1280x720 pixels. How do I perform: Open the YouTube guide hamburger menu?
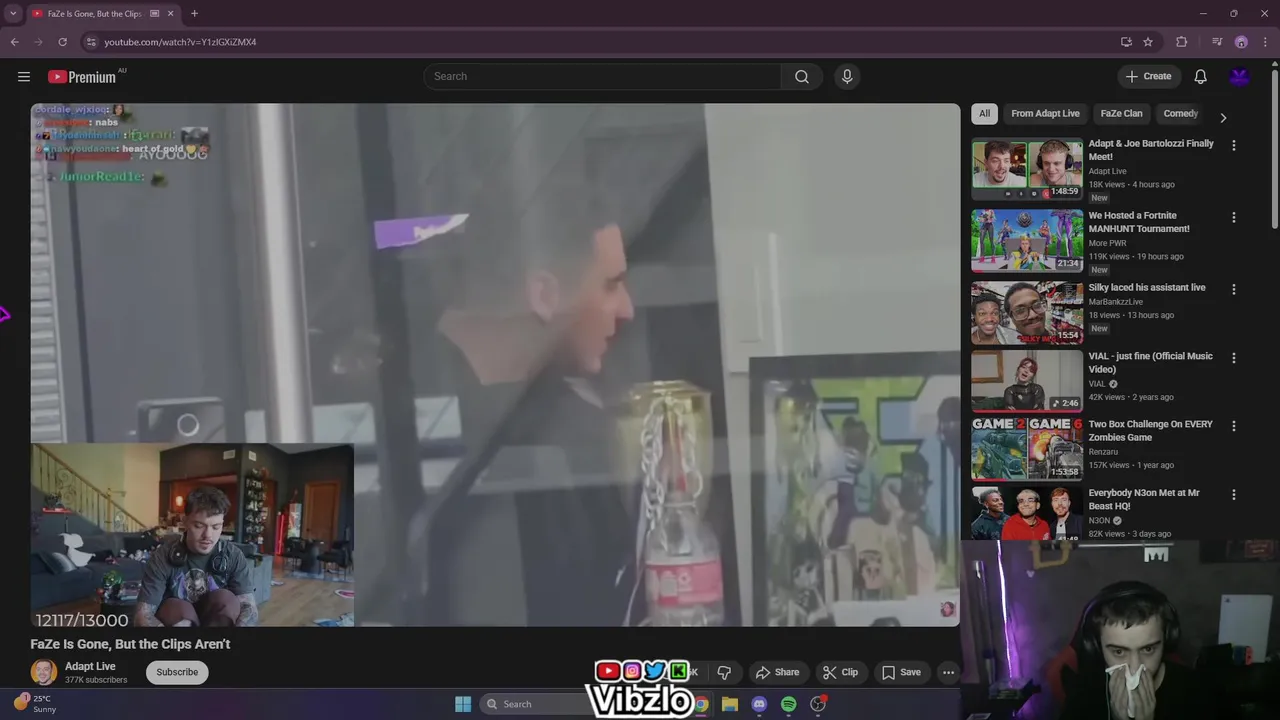point(24,76)
